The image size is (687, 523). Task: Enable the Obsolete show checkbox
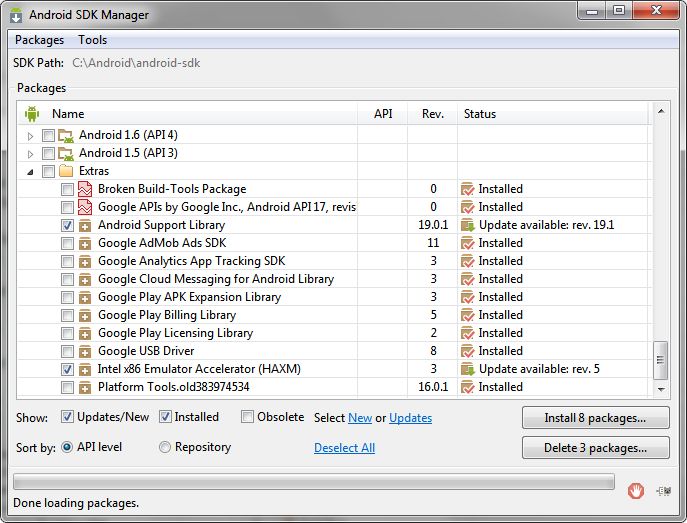[247, 417]
